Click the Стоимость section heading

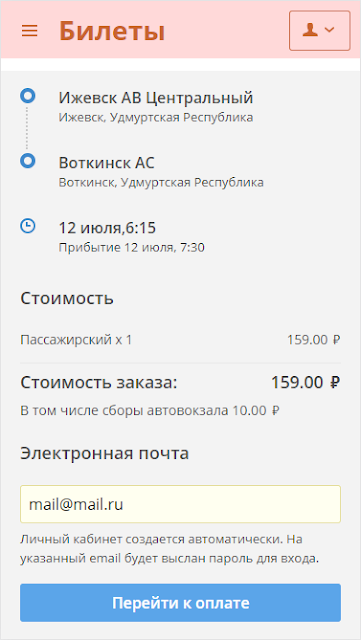(67, 298)
